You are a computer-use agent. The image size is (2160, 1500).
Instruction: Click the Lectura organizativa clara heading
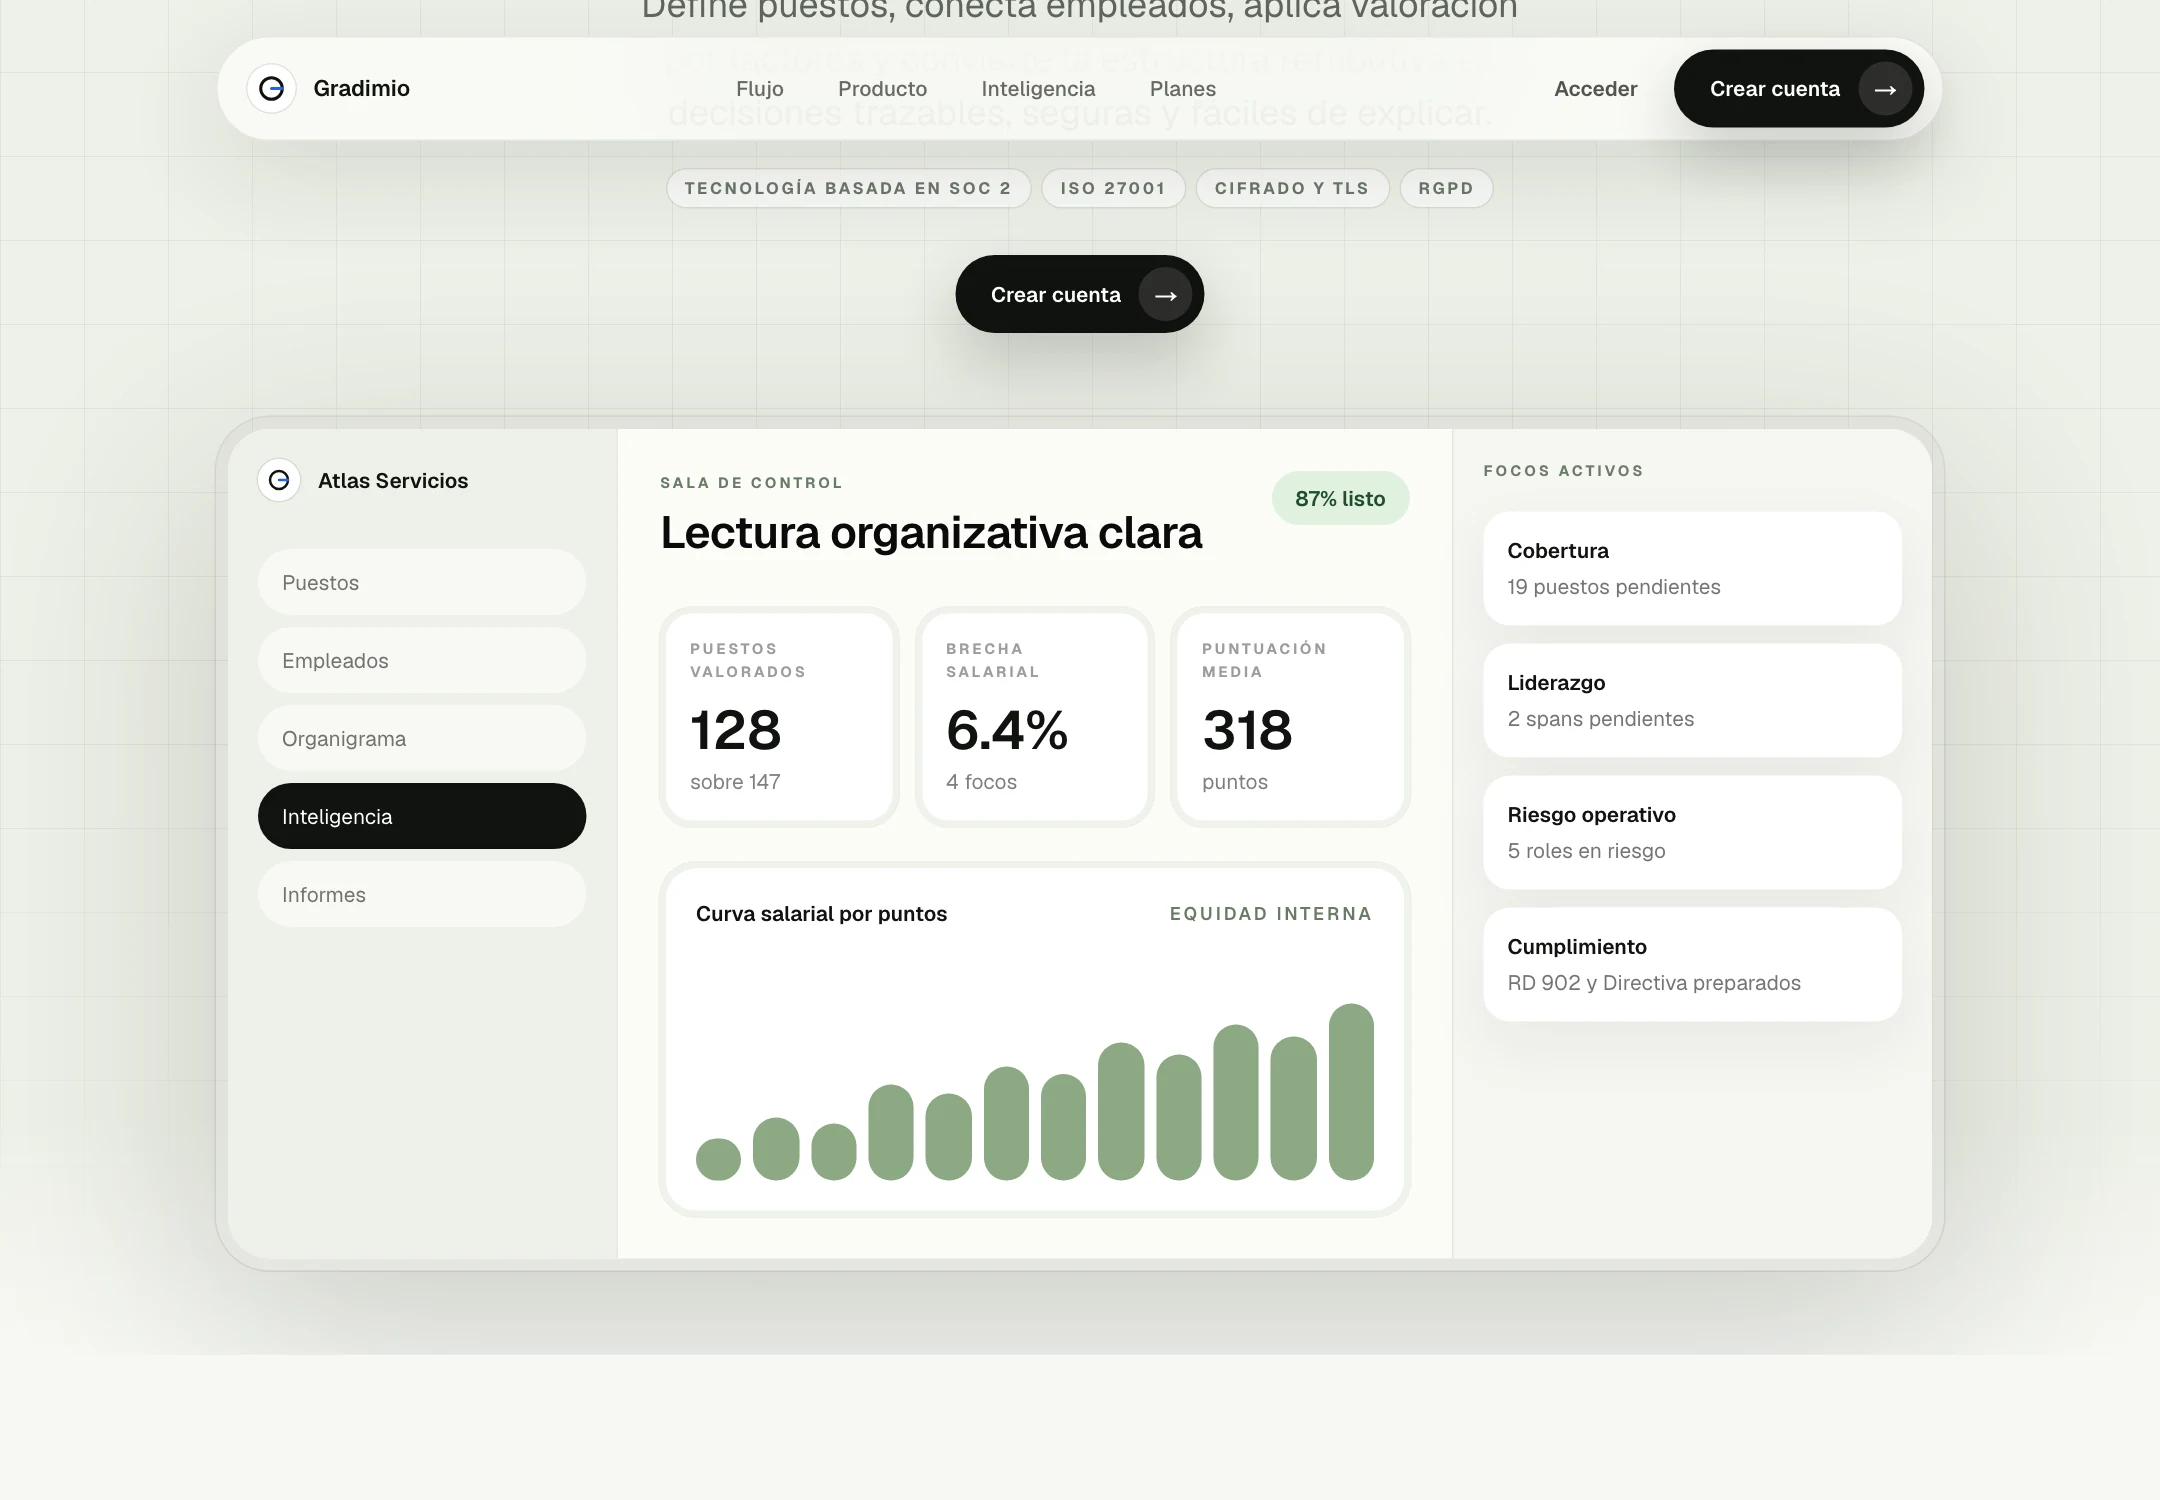931,533
